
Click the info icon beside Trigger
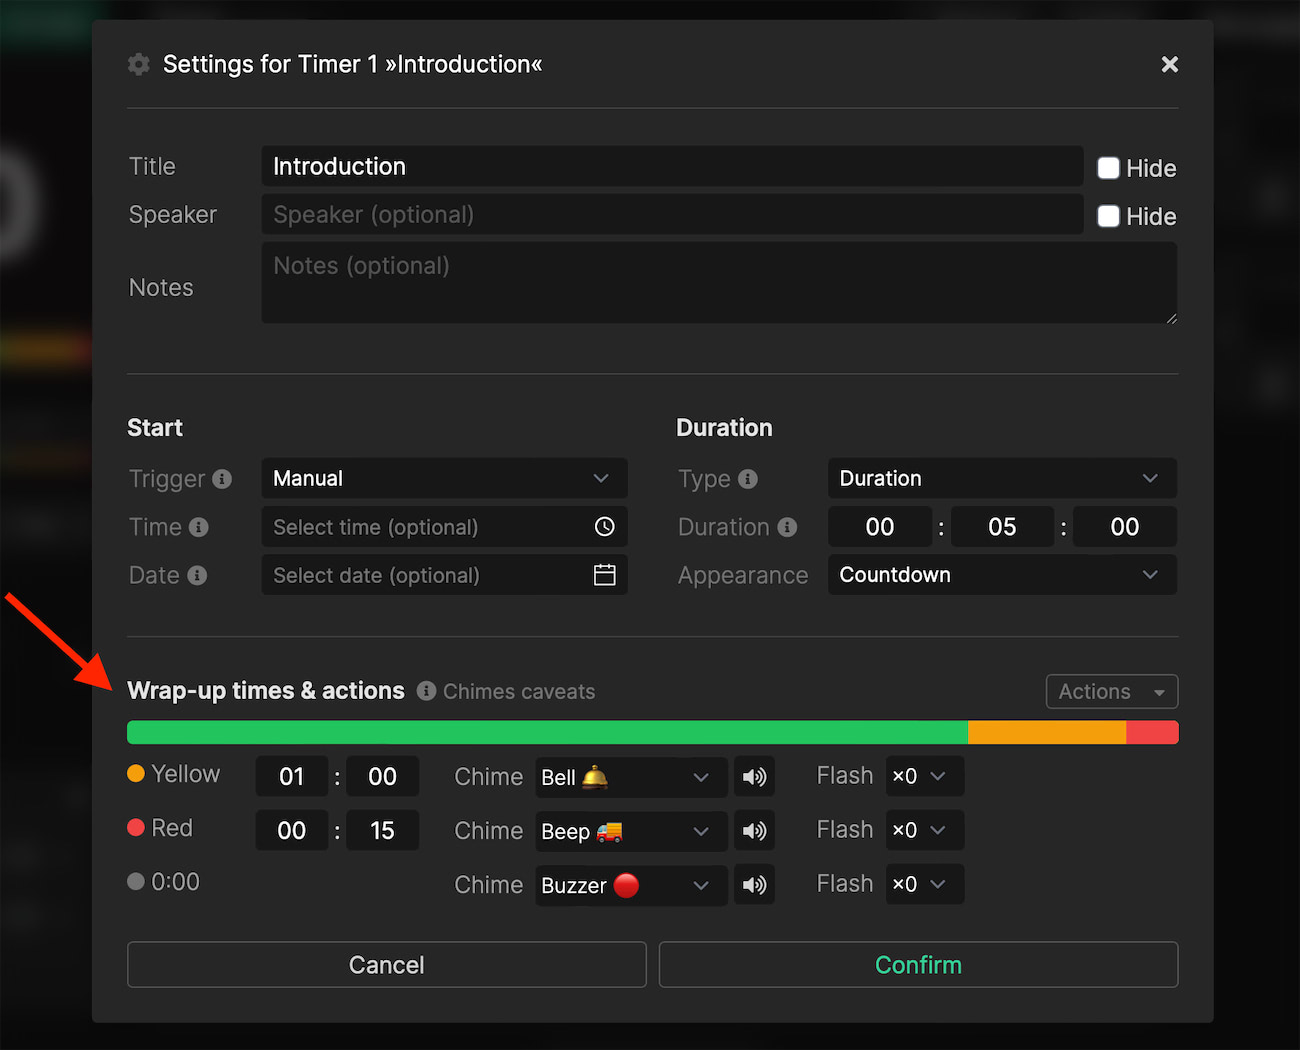pyautogui.click(x=222, y=479)
